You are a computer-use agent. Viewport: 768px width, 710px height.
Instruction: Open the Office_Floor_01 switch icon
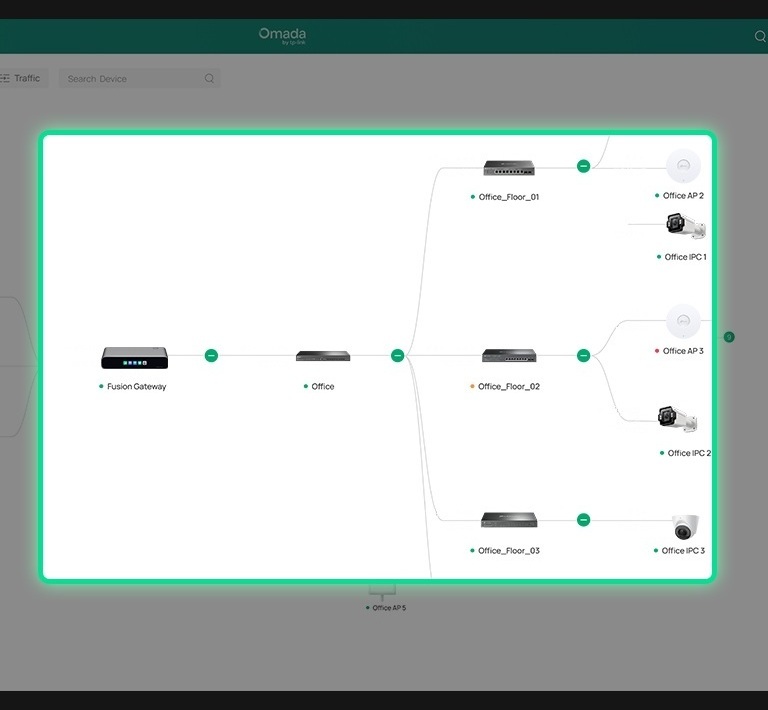(x=509, y=167)
